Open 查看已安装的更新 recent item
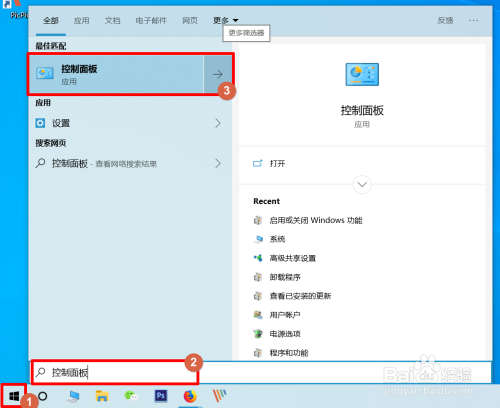Image resolution: width=500 pixels, height=408 pixels. tap(300, 296)
